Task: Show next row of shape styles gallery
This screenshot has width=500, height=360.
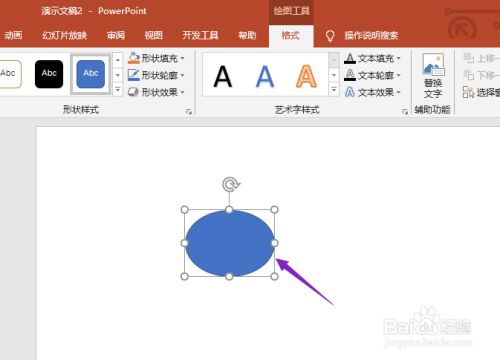Action: pos(118,75)
